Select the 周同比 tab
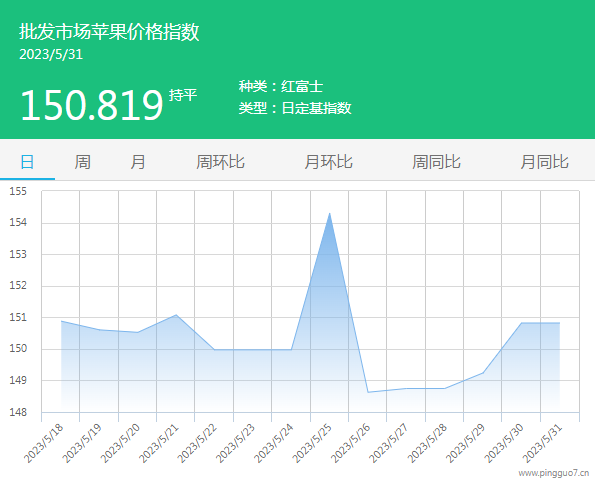595x483 pixels. tap(436, 162)
